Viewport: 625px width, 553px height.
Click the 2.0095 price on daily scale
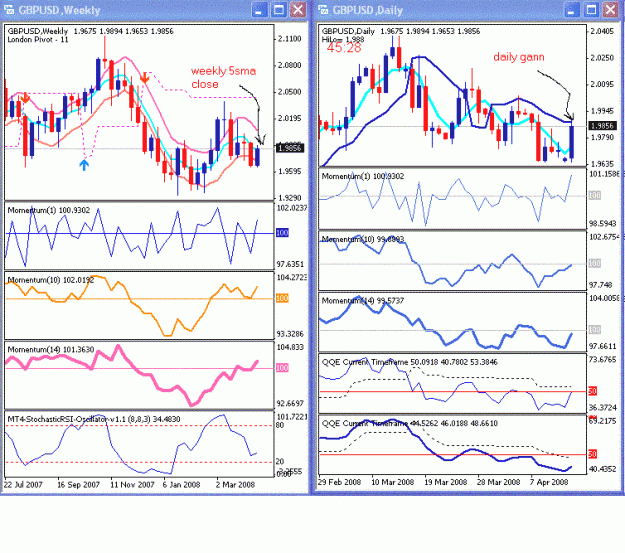click(602, 85)
